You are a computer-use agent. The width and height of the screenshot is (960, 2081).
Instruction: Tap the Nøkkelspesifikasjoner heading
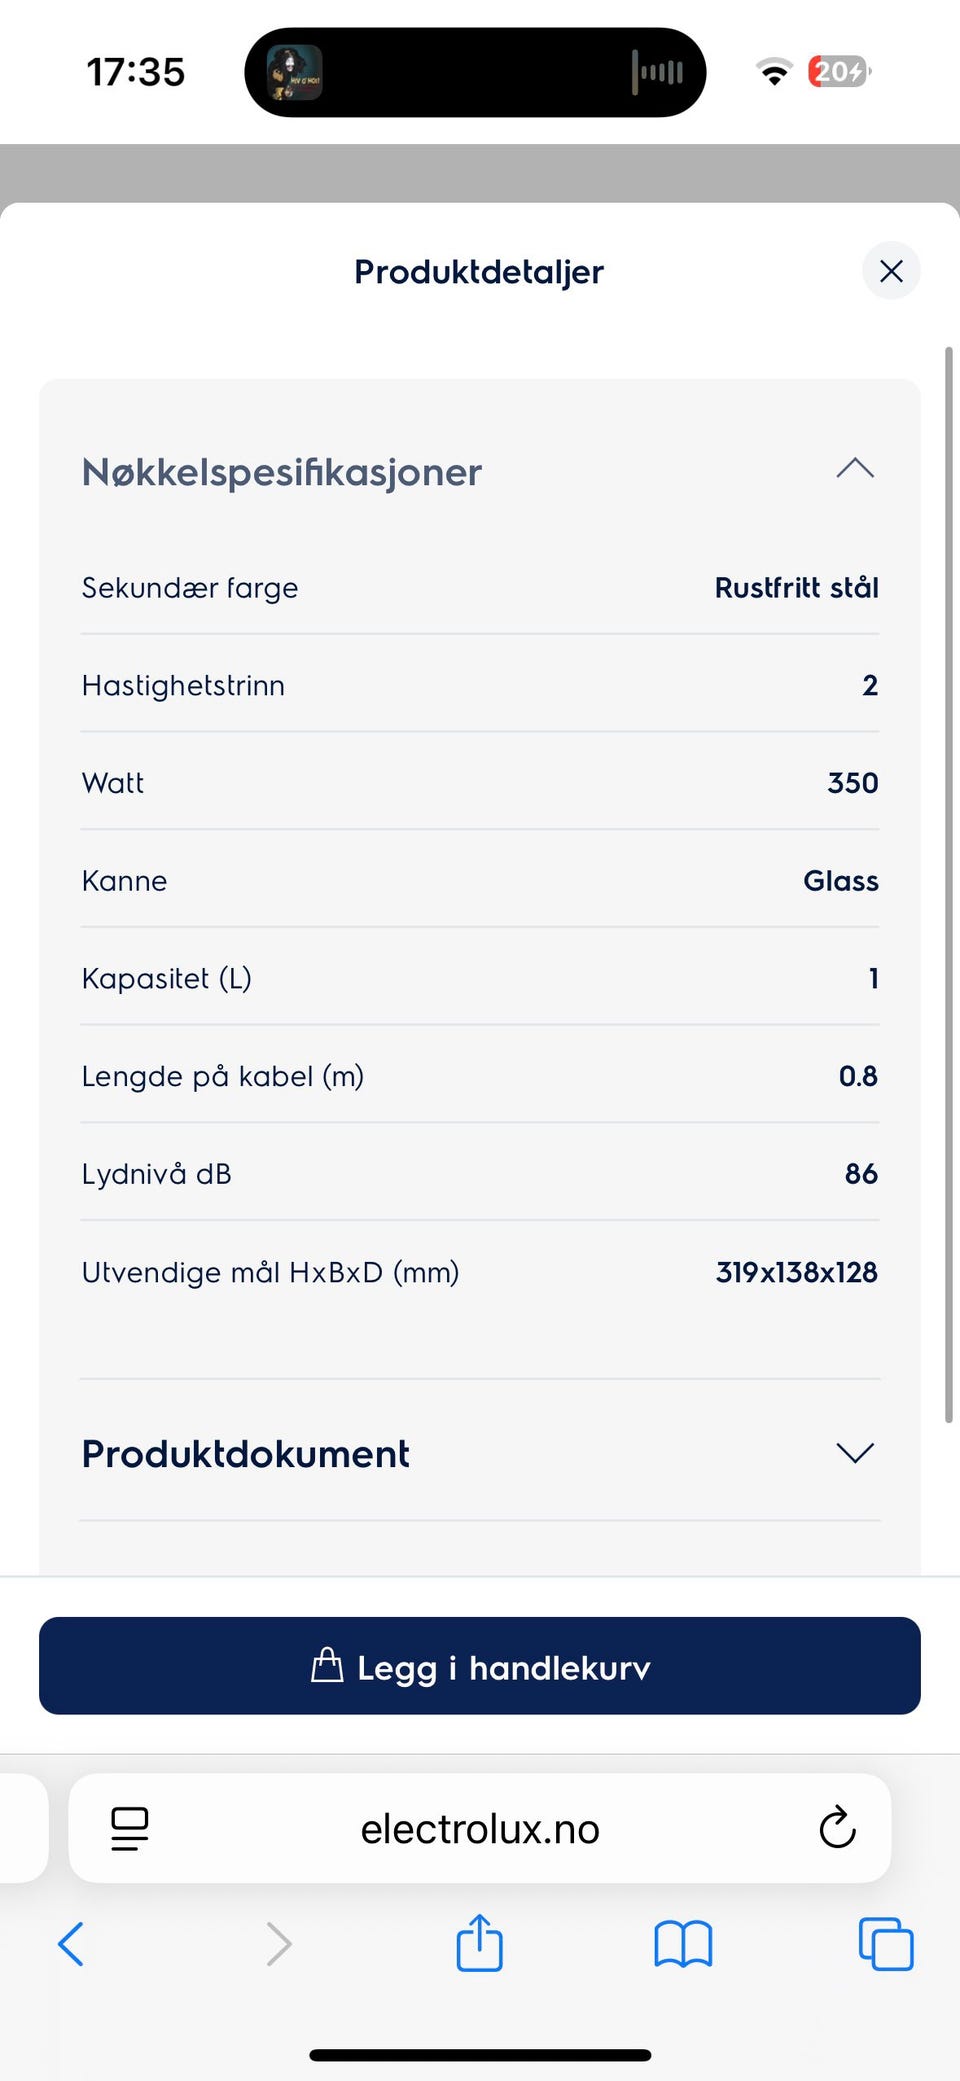click(x=282, y=472)
